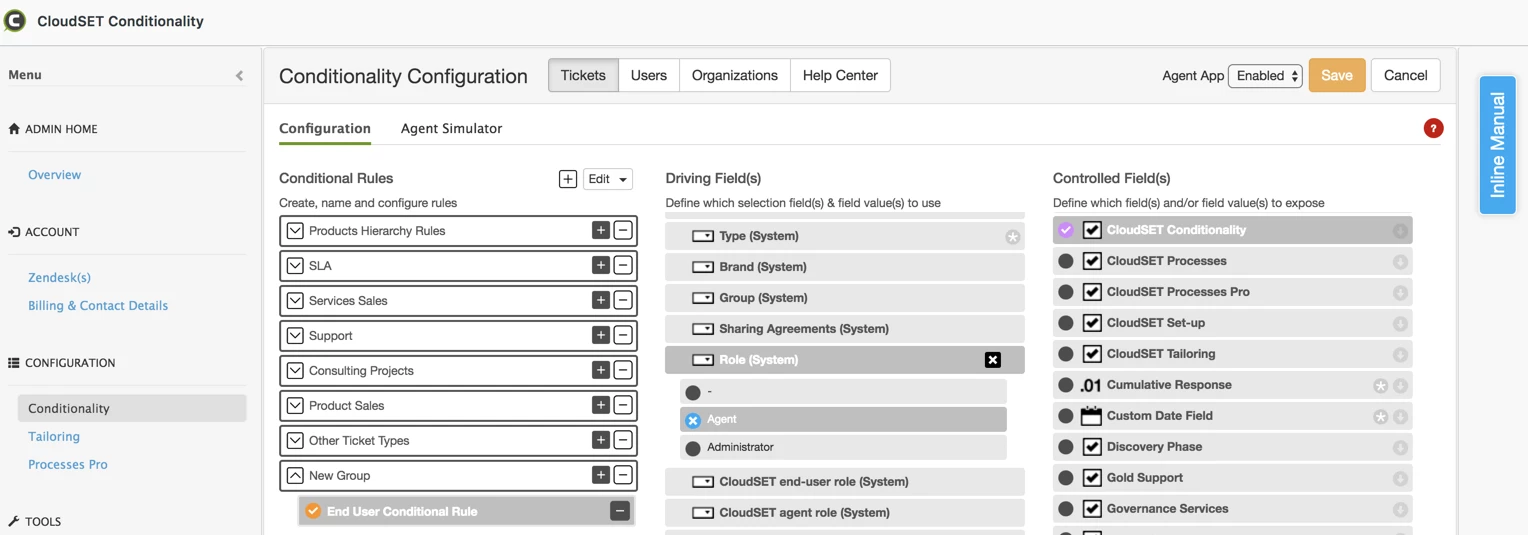Clear the Role (System) driving field with X
This screenshot has width=1528, height=535.
[992, 360]
